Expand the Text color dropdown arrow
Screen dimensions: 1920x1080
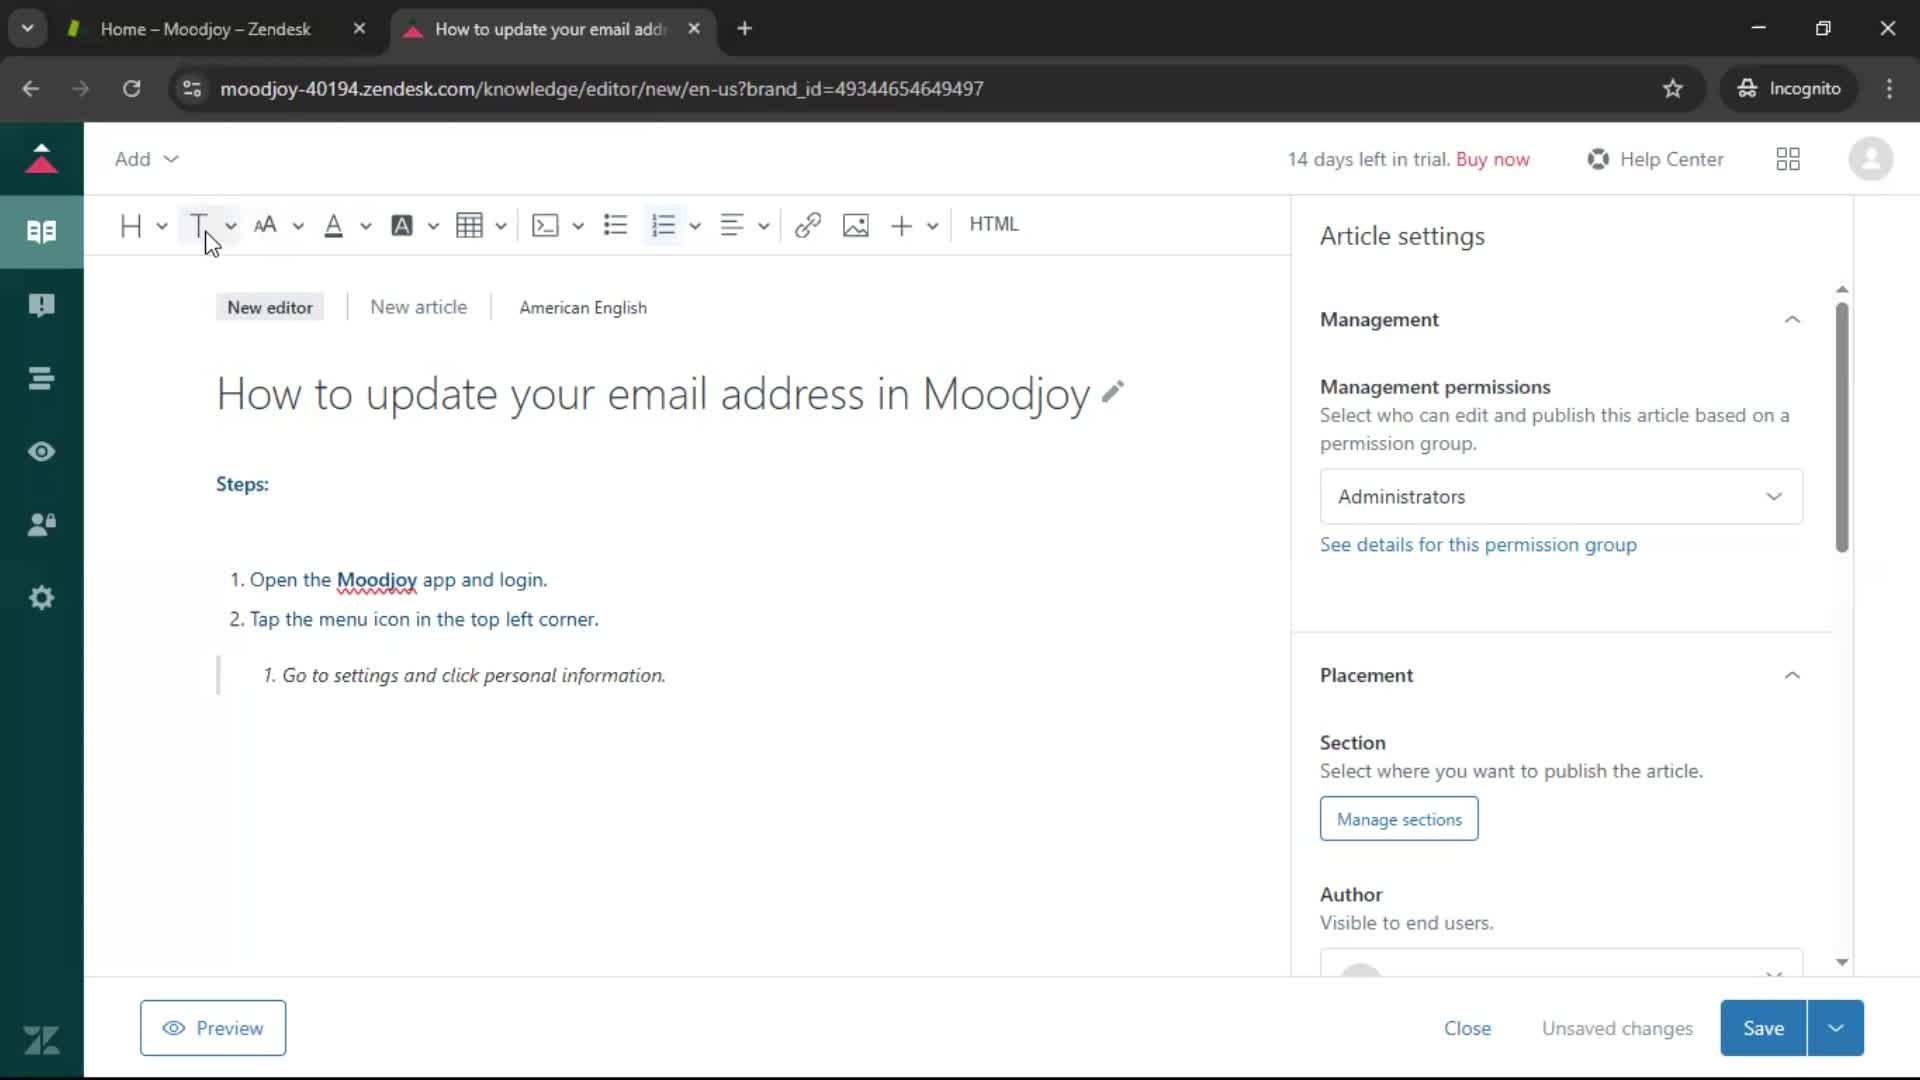click(366, 226)
